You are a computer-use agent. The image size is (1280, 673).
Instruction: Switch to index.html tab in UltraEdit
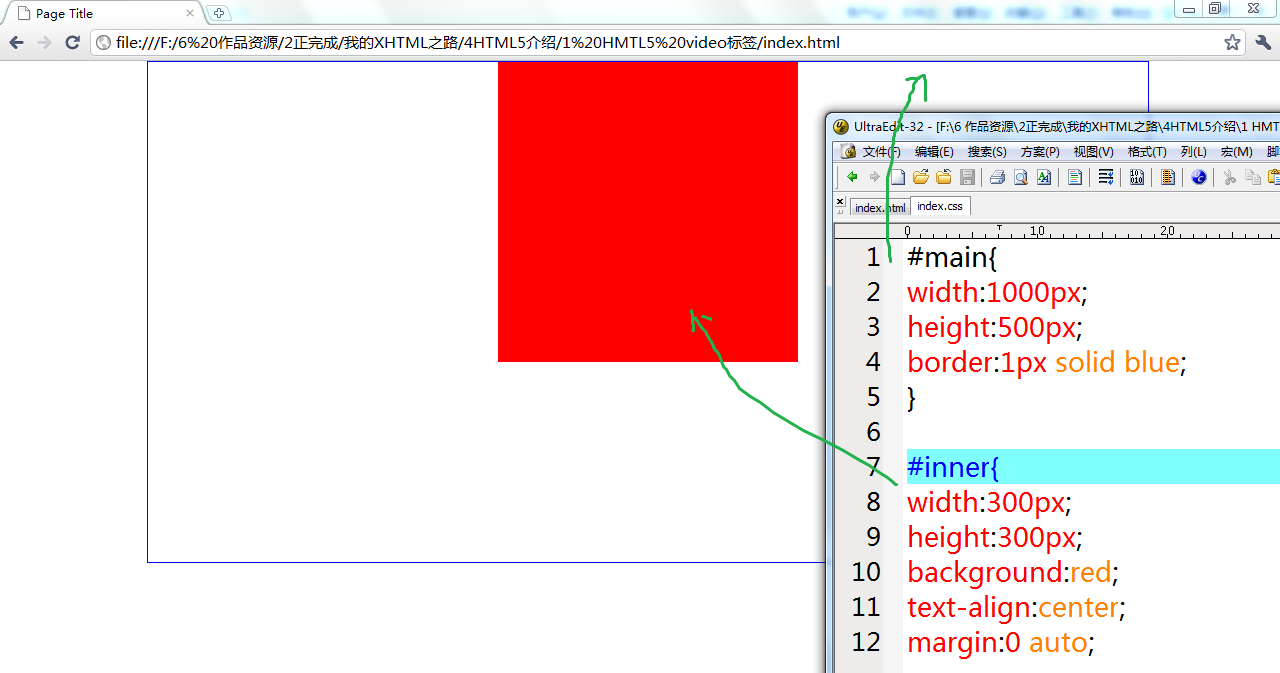click(x=880, y=208)
